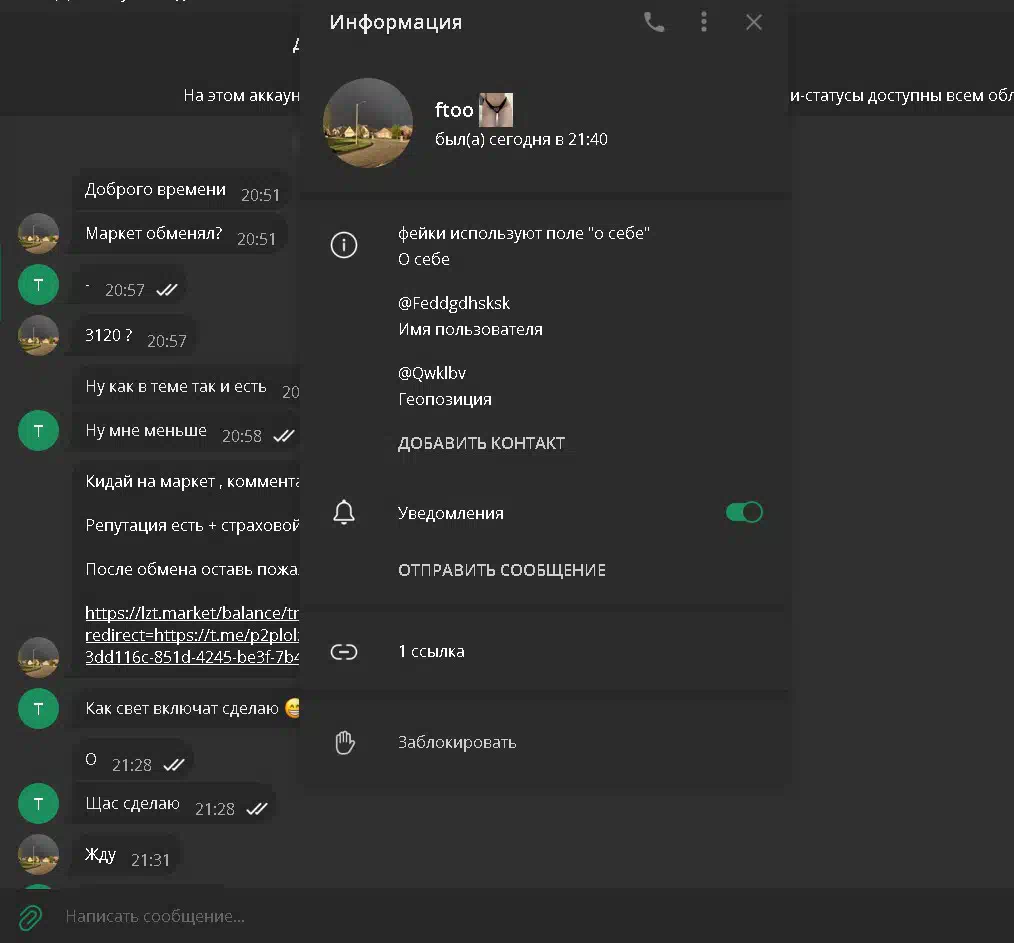Open the three-dot options menu
The height and width of the screenshot is (943, 1014).
[704, 22]
